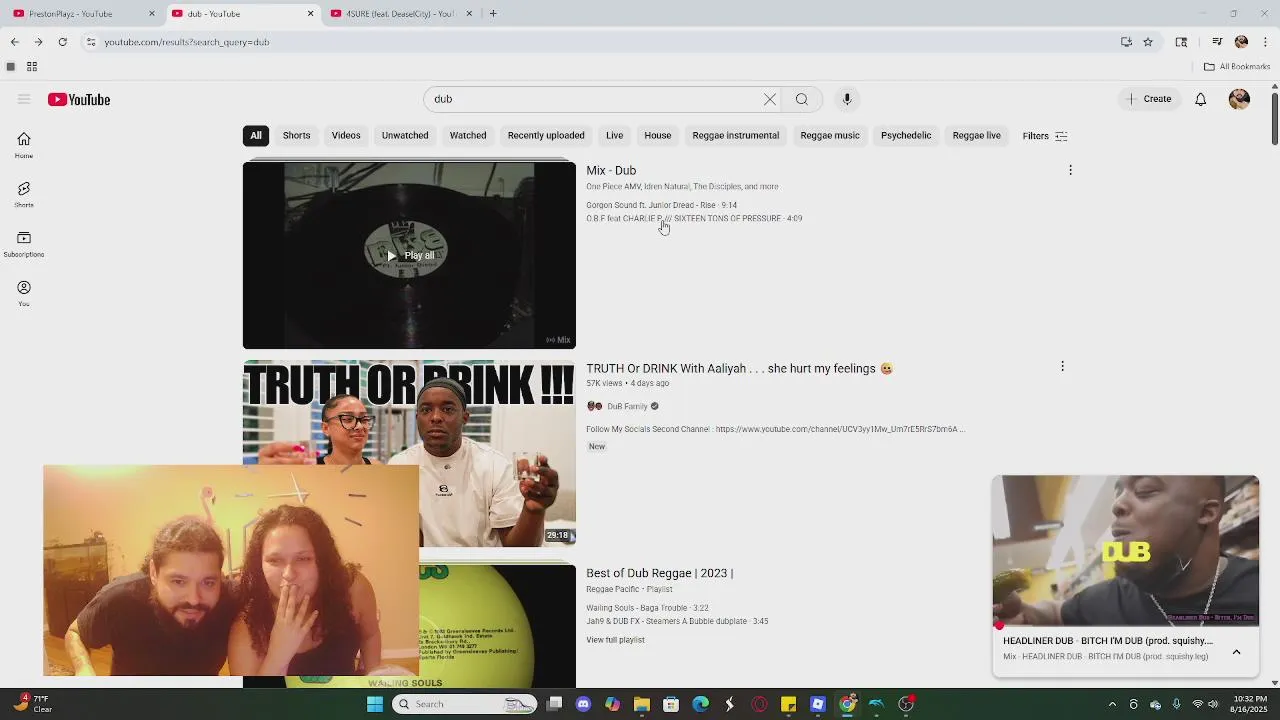The width and height of the screenshot is (1280, 720).
Task: Open Discord from the taskbar
Action: click(x=584, y=704)
